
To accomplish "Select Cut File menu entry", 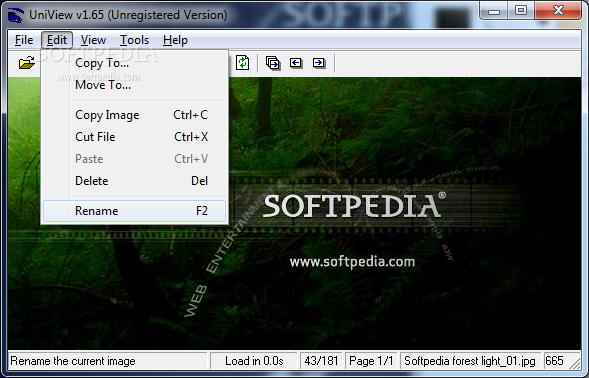I will tap(134, 137).
